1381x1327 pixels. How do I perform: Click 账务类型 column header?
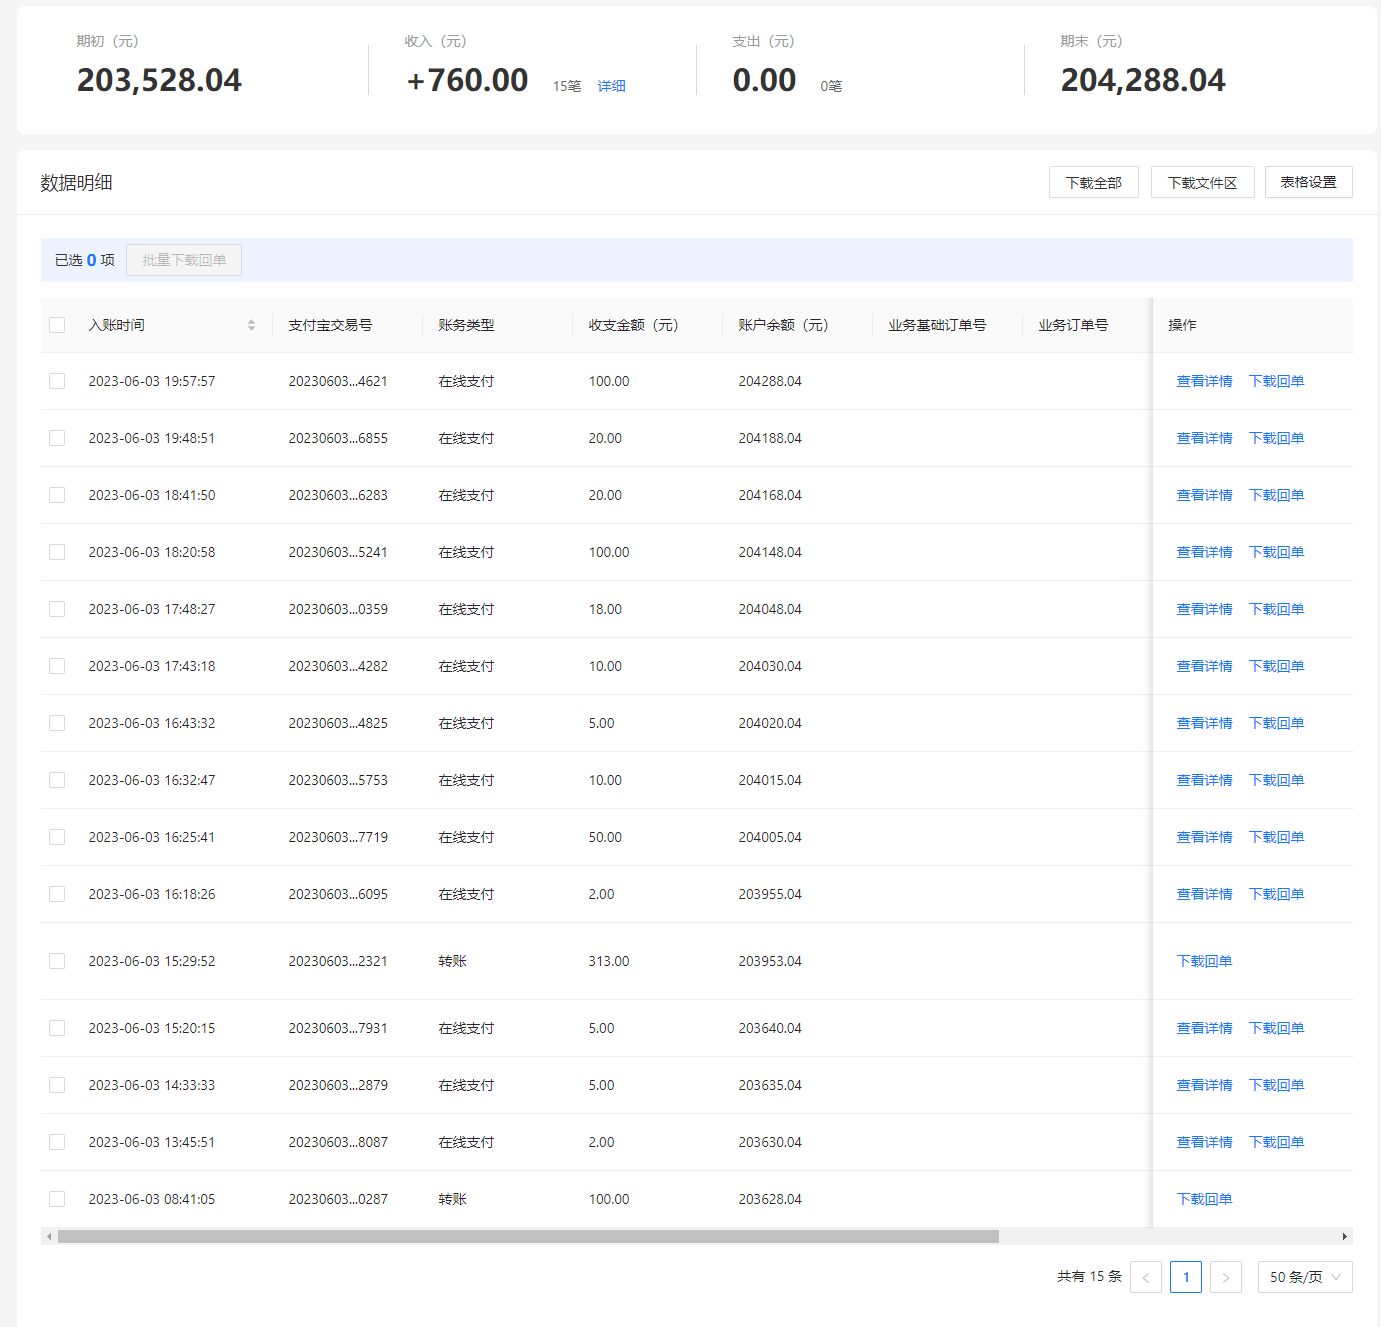[x=466, y=325]
